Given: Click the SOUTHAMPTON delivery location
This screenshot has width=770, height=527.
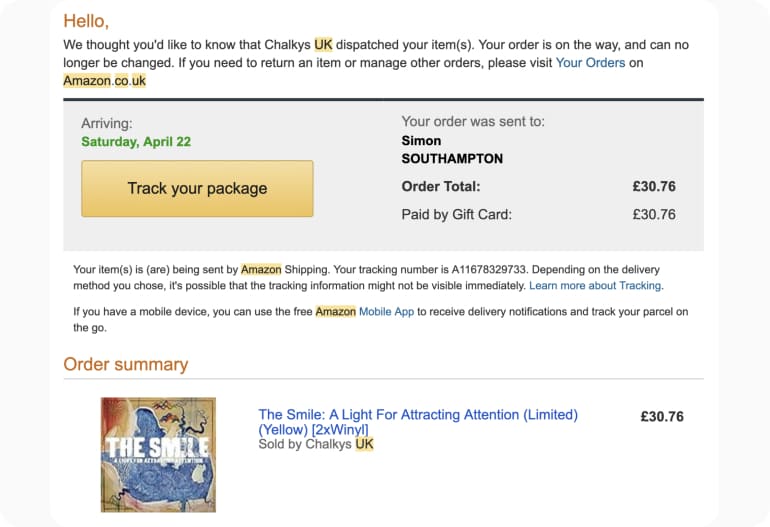Looking at the screenshot, I should coord(452,159).
